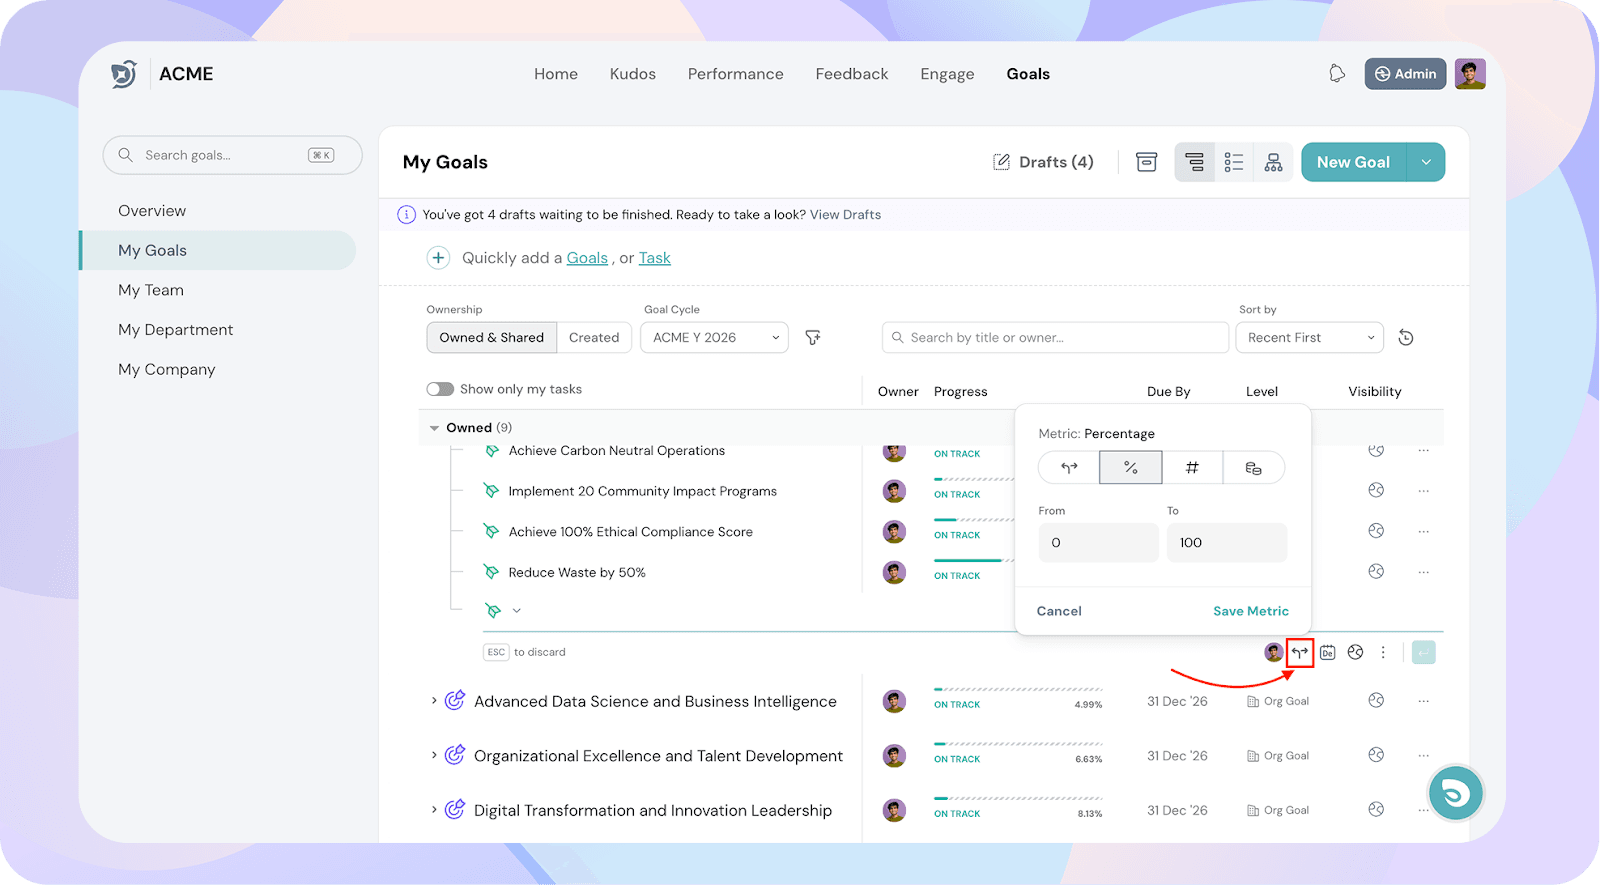Open the floating chat assistant icon
The image size is (1600, 885).
[1455, 794]
